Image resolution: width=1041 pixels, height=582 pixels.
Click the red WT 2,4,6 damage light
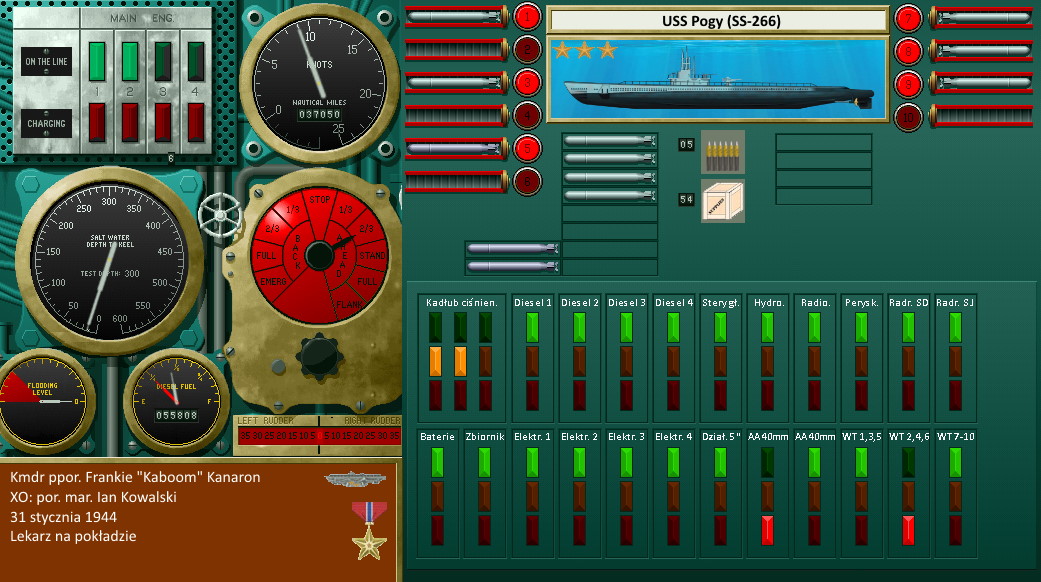click(x=908, y=530)
